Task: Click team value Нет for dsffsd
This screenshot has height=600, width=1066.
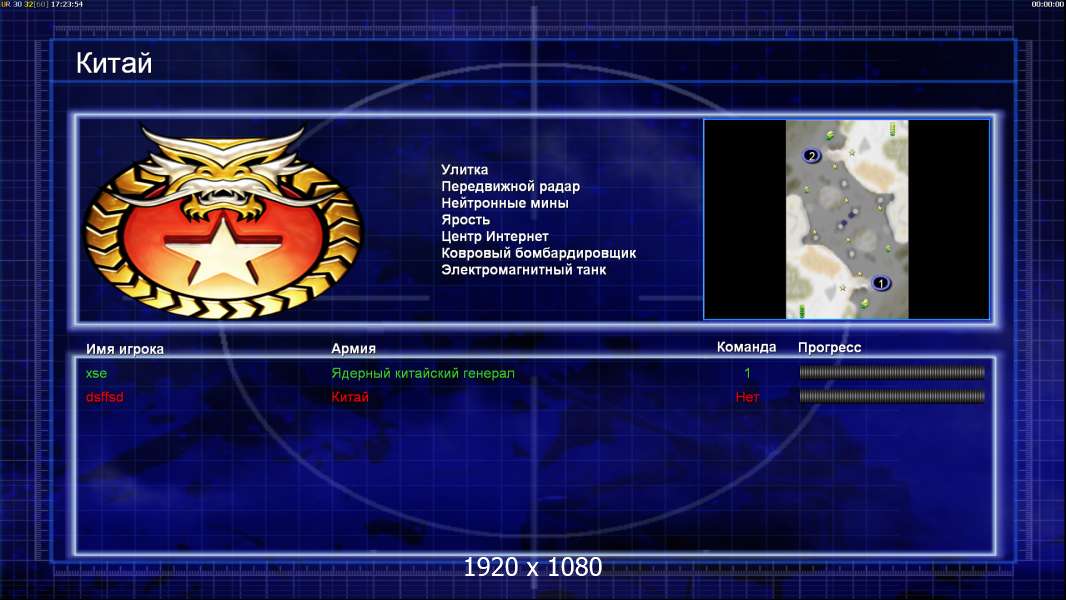Action: pyautogui.click(x=747, y=397)
